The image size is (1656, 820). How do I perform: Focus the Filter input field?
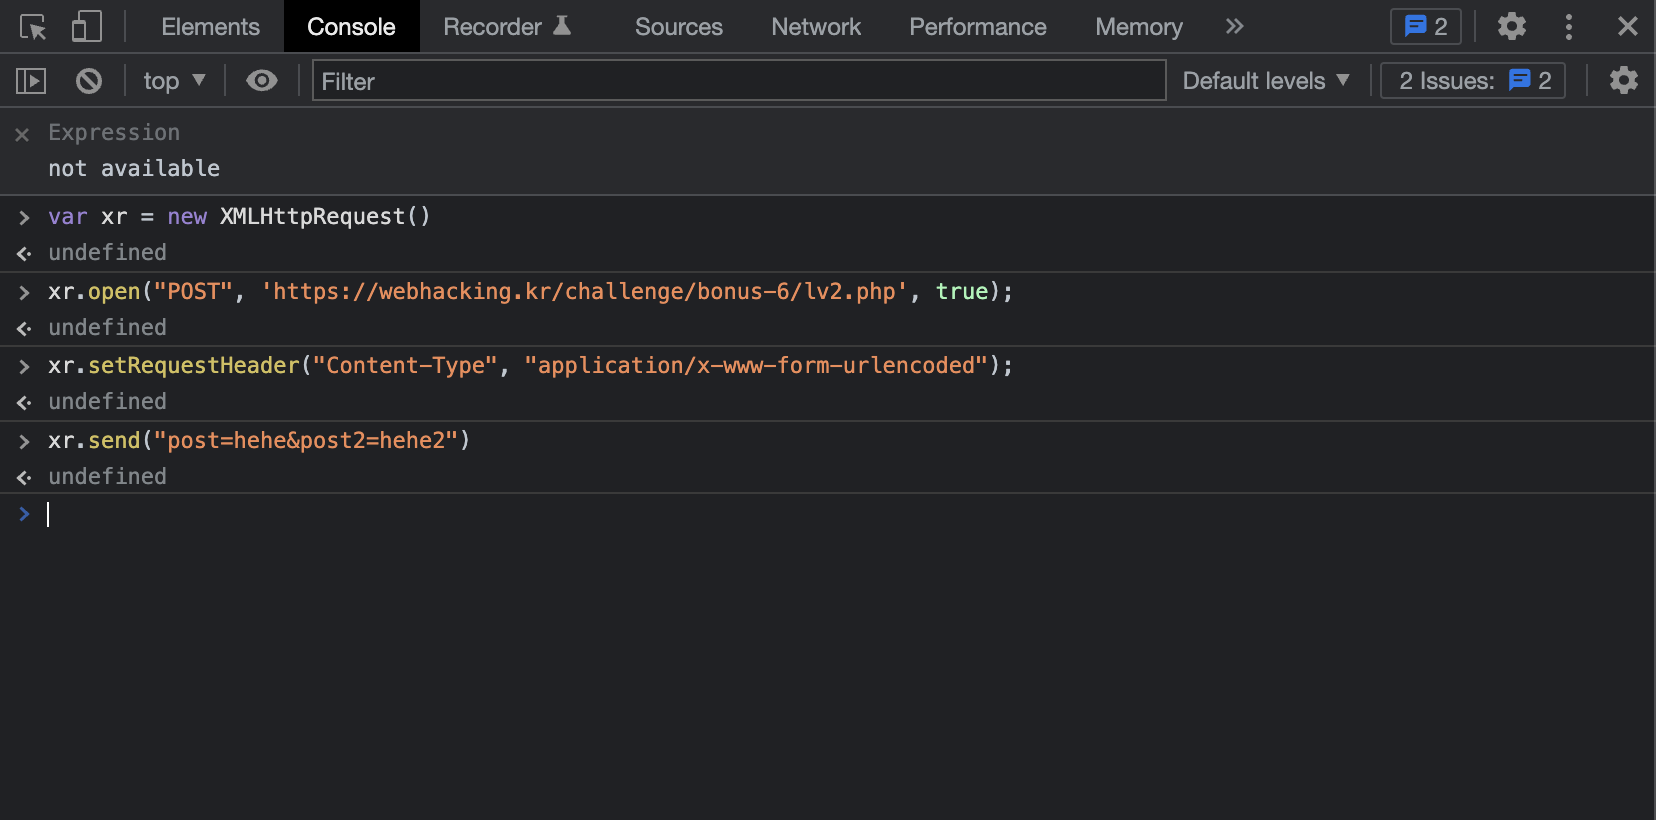point(739,81)
